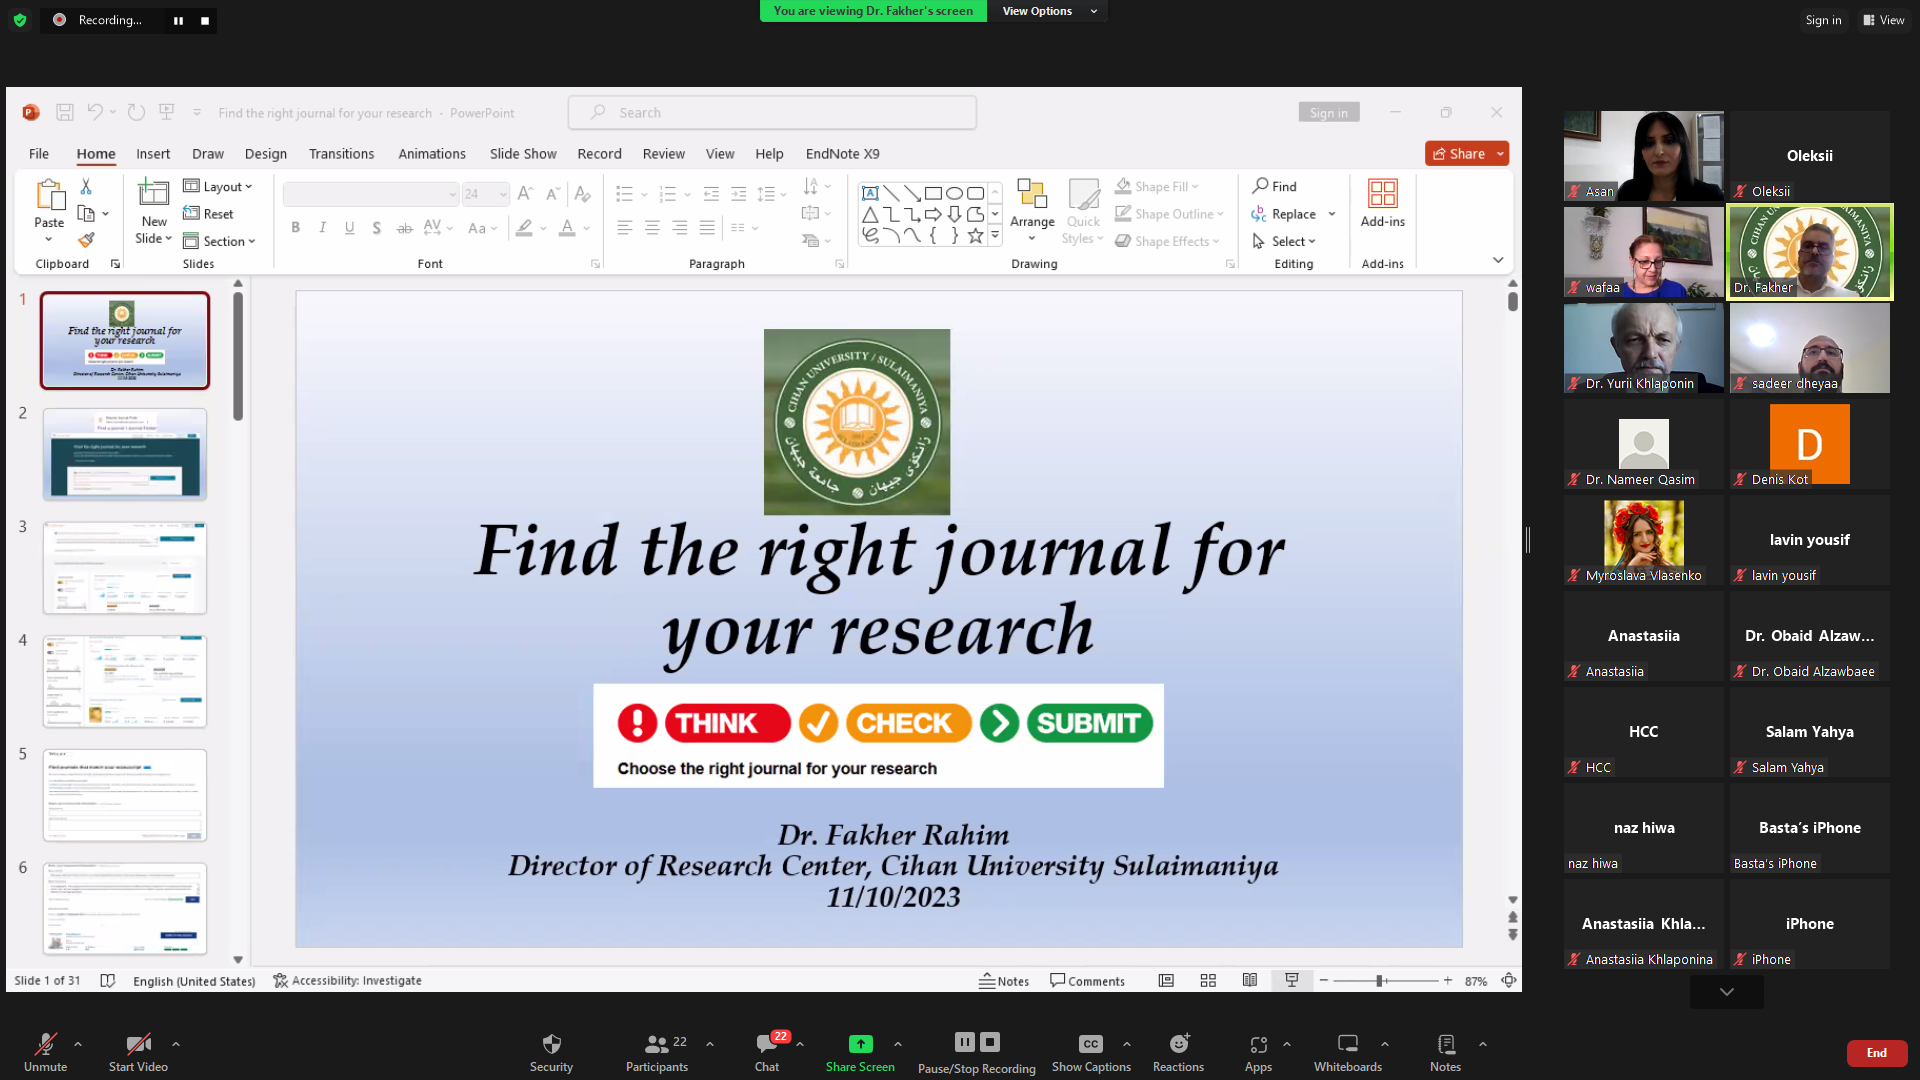The height and width of the screenshot is (1080, 1920).
Task: Click the Replace button
Action: click(1284, 214)
